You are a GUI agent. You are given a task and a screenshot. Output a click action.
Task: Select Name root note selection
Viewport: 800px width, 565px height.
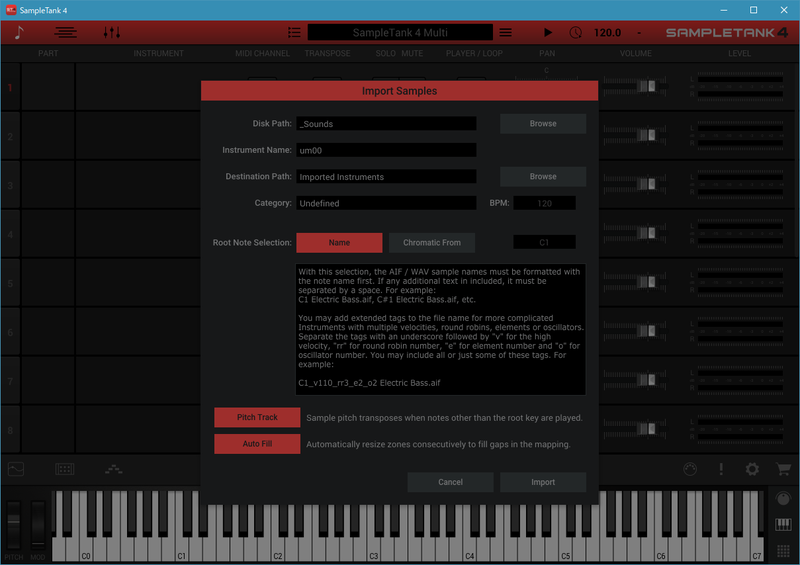coord(339,242)
